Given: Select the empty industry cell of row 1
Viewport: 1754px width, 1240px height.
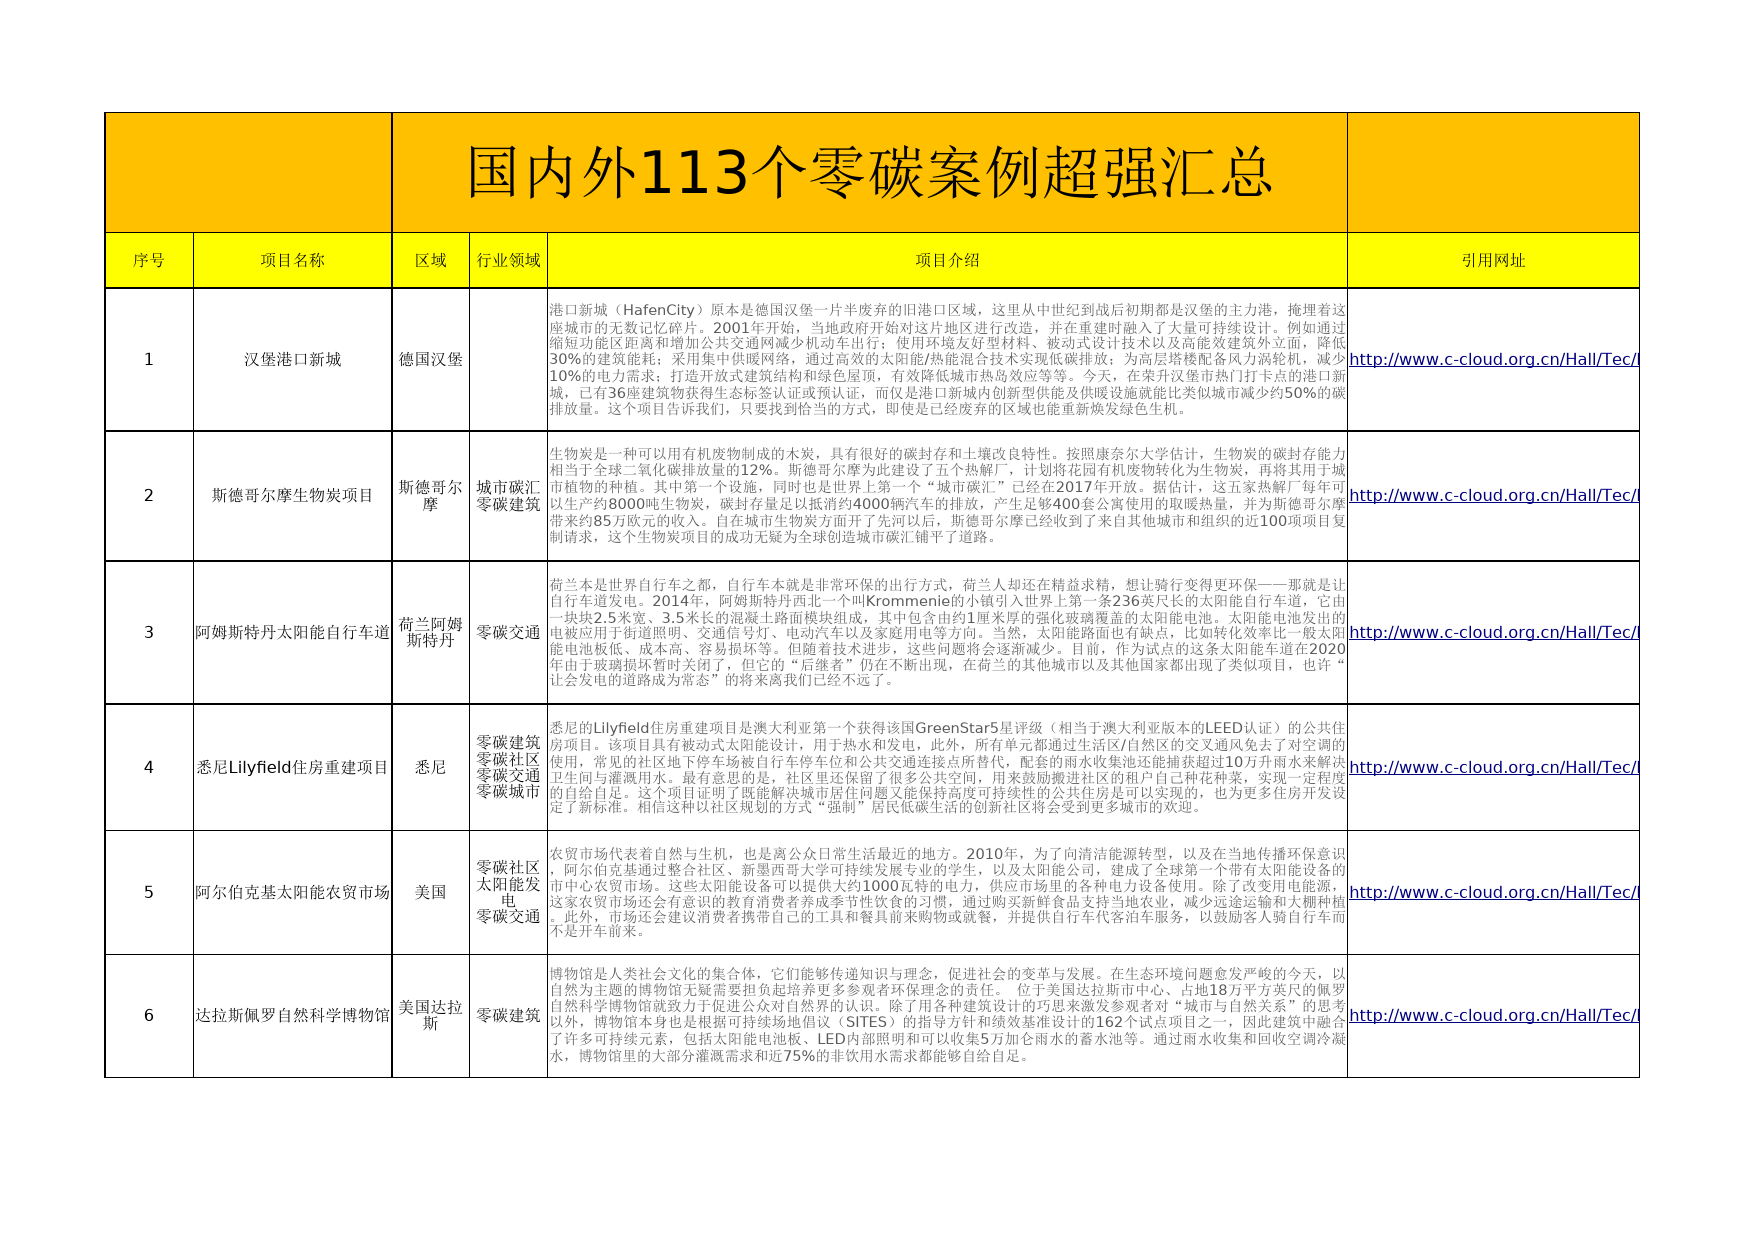Looking at the screenshot, I should coord(509,360).
